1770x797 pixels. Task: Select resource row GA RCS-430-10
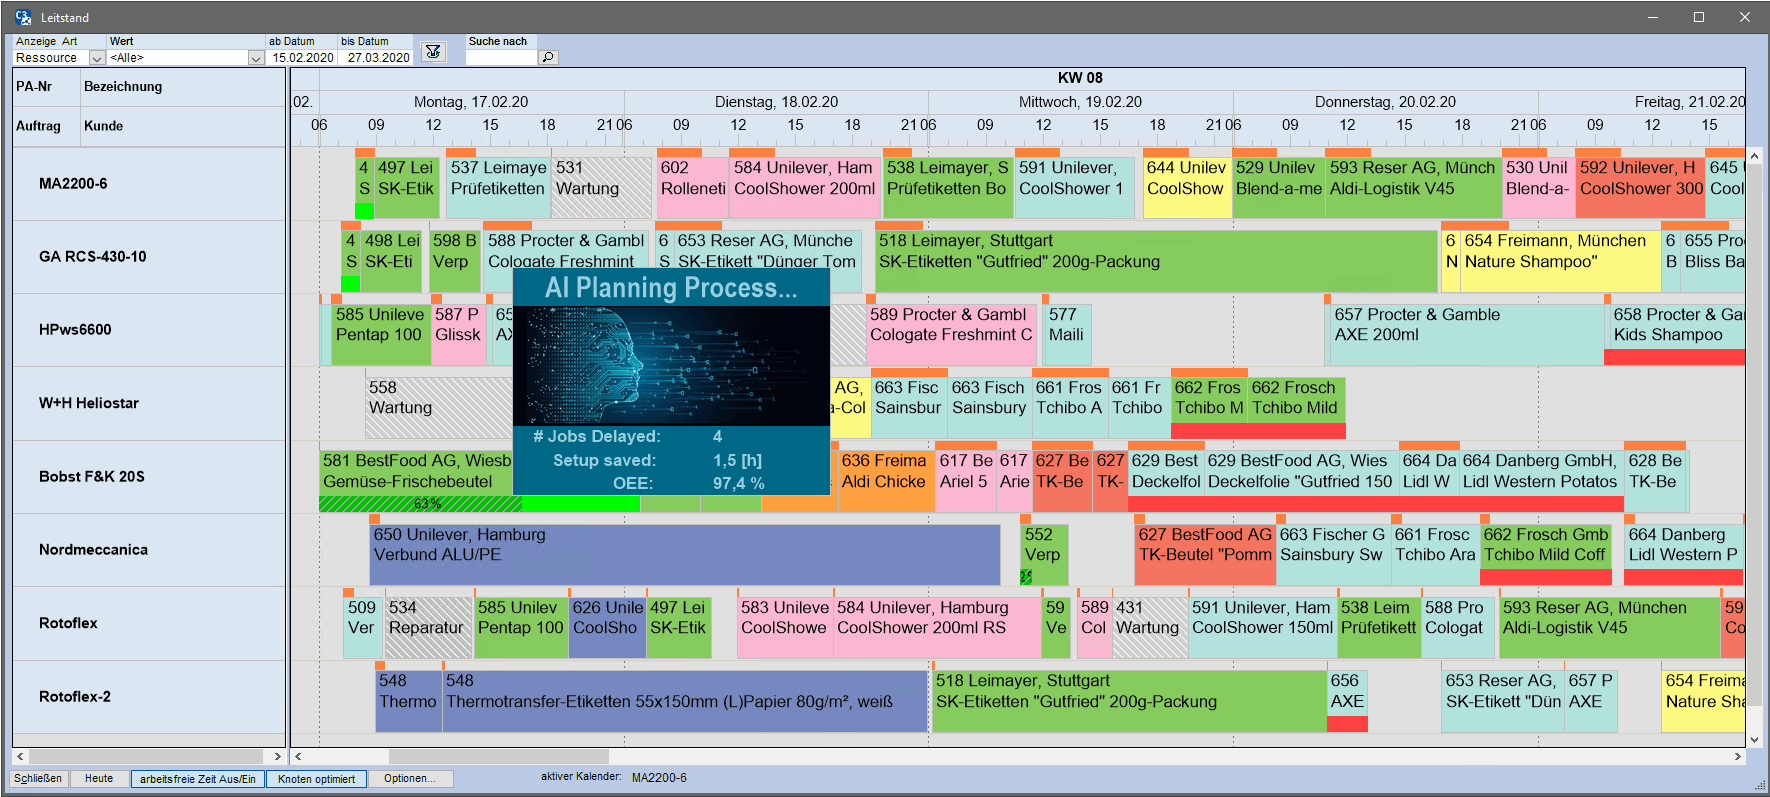[x=149, y=257]
